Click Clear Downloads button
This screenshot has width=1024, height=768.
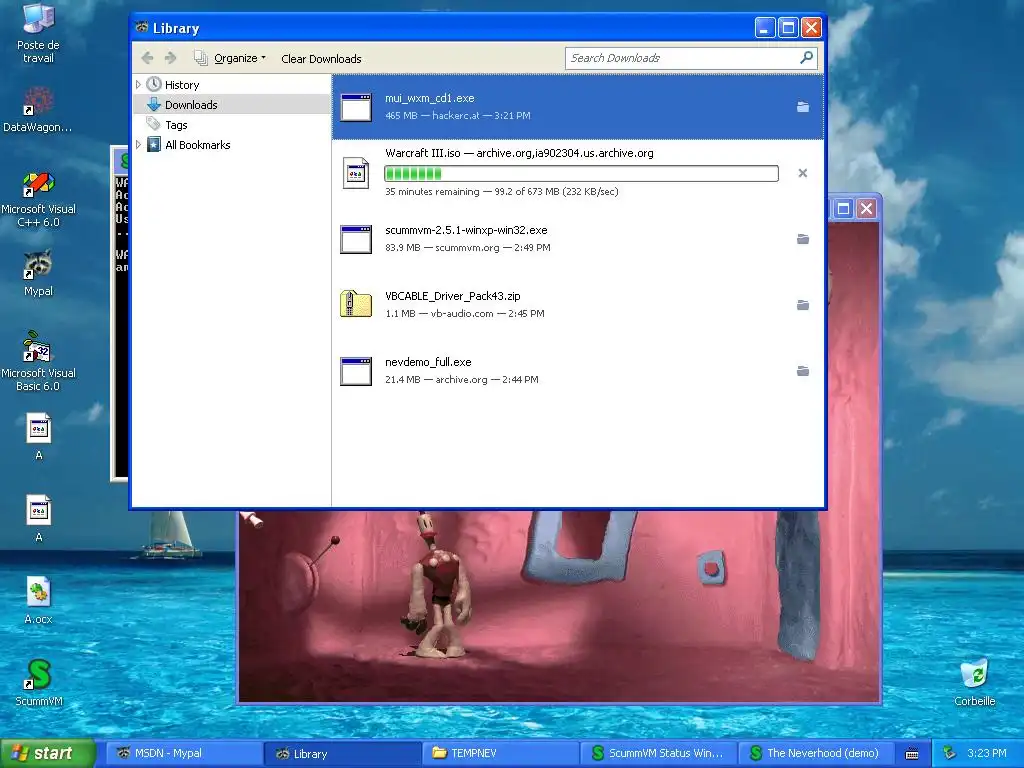(321, 59)
